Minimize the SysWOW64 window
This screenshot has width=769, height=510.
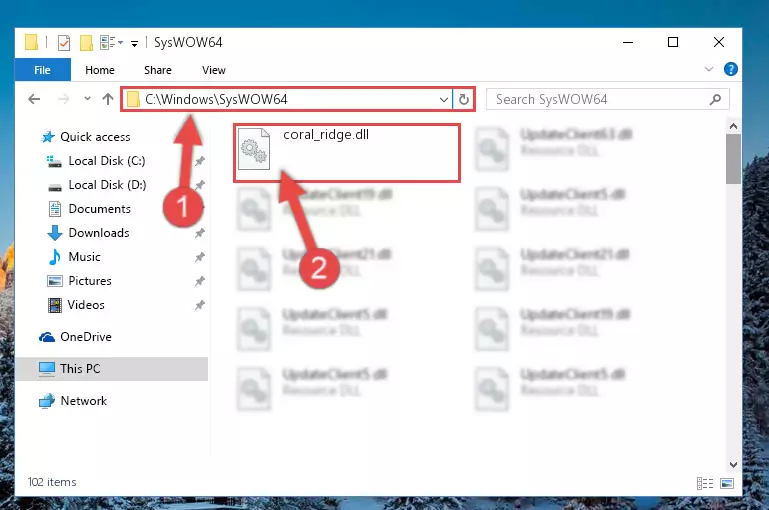click(x=628, y=43)
